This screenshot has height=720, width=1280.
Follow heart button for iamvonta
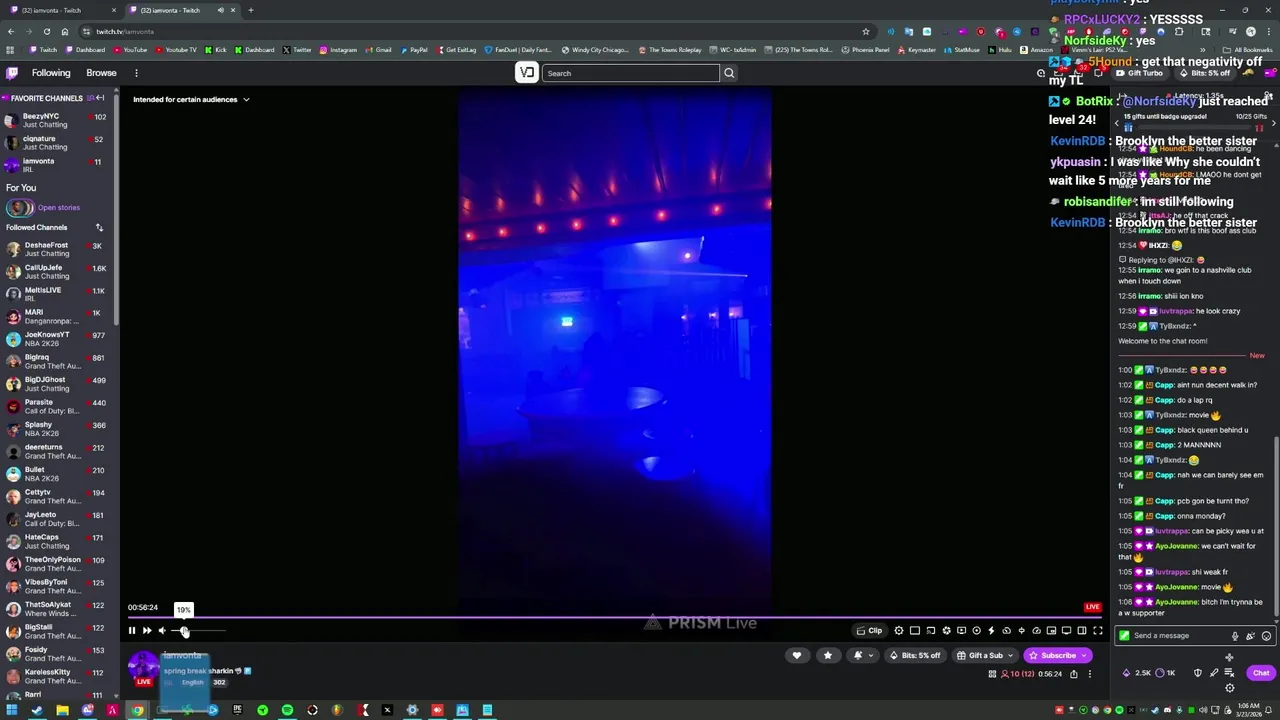(797, 655)
